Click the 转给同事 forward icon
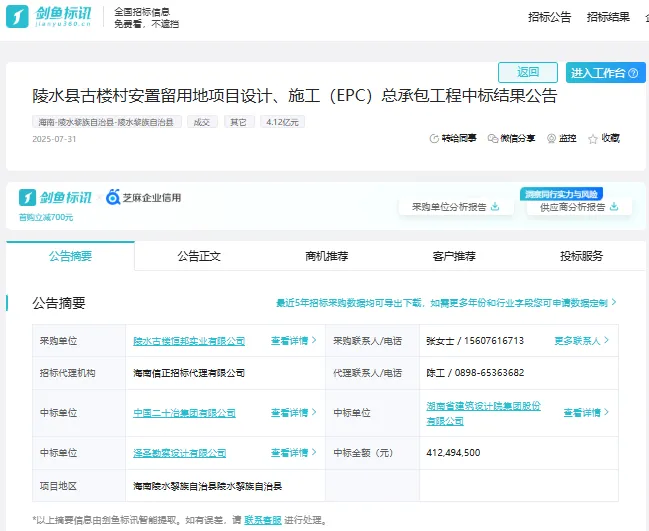 click(434, 139)
